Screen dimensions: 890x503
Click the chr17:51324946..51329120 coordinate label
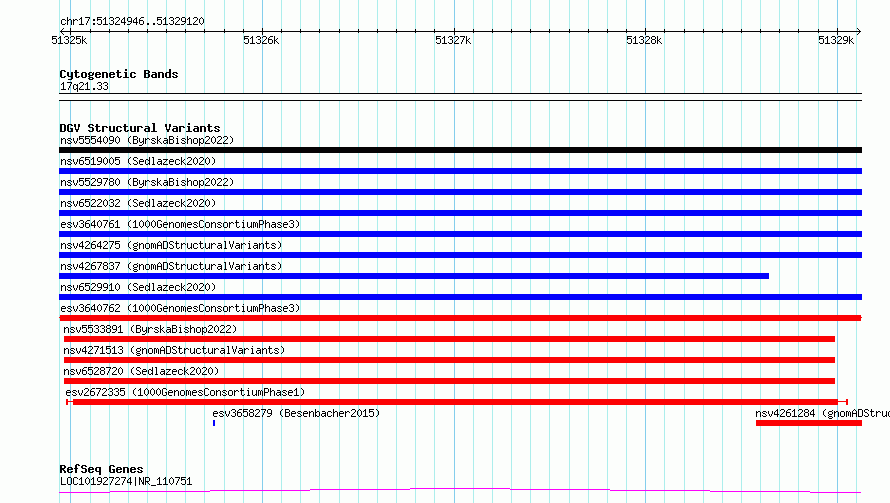coord(132,21)
